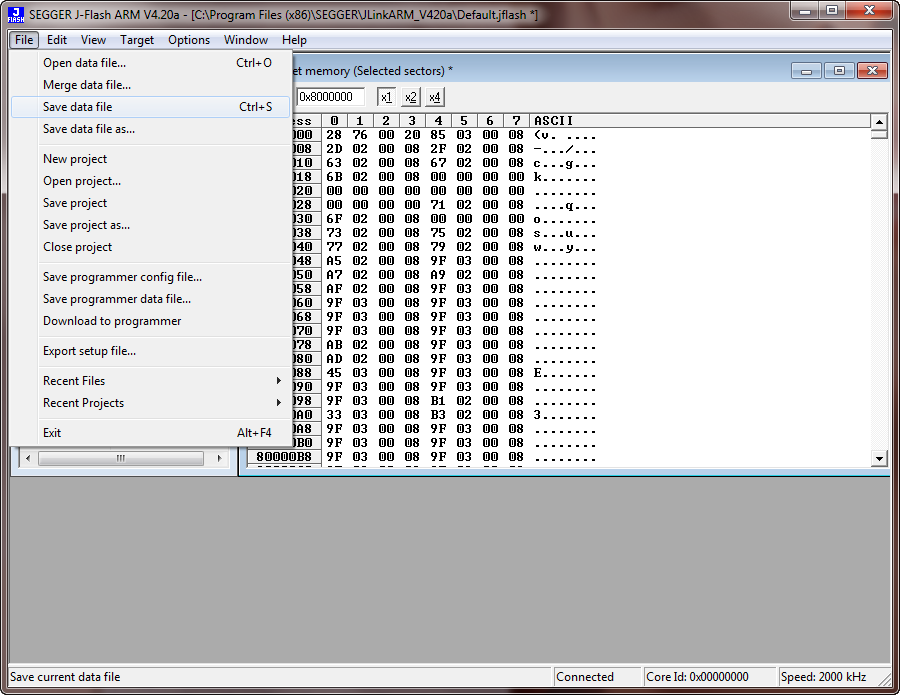The image size is (900, 695).
Task: Switch to x2 halfword display width
Action: [x=410, y=97]
